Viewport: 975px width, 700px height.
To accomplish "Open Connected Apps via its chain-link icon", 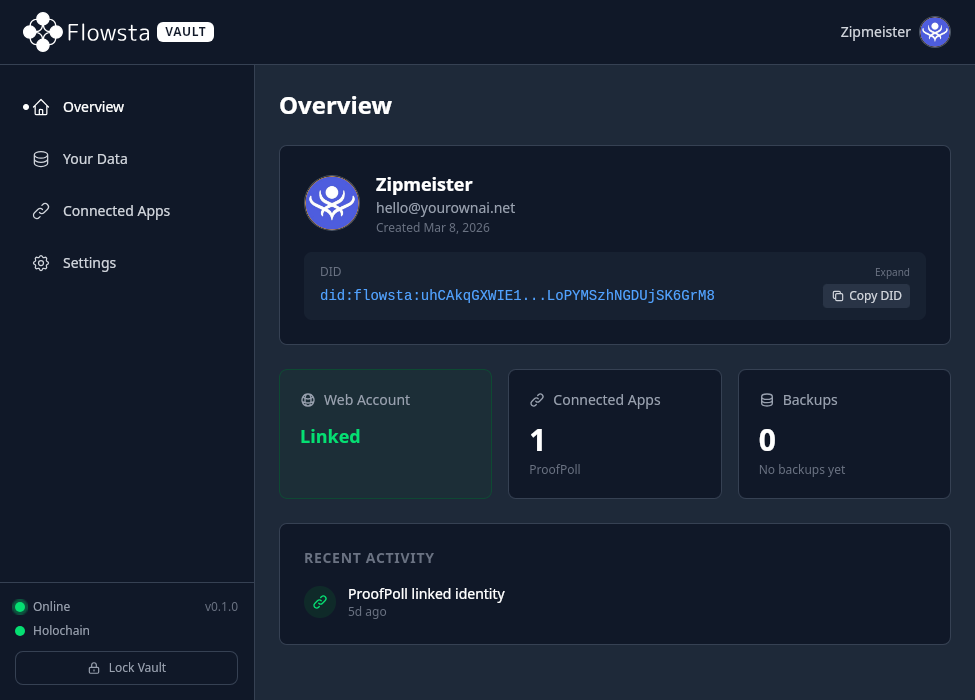I will (41, 211).
